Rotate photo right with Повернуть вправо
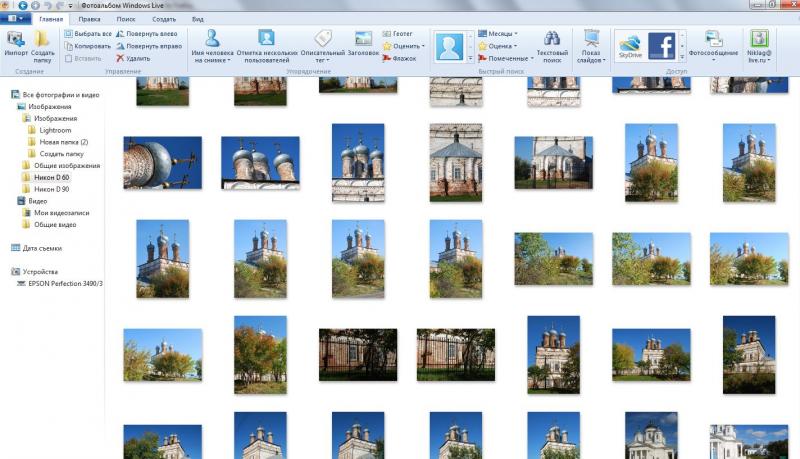Viewport: 800px width, 459px height. [149, 46]
